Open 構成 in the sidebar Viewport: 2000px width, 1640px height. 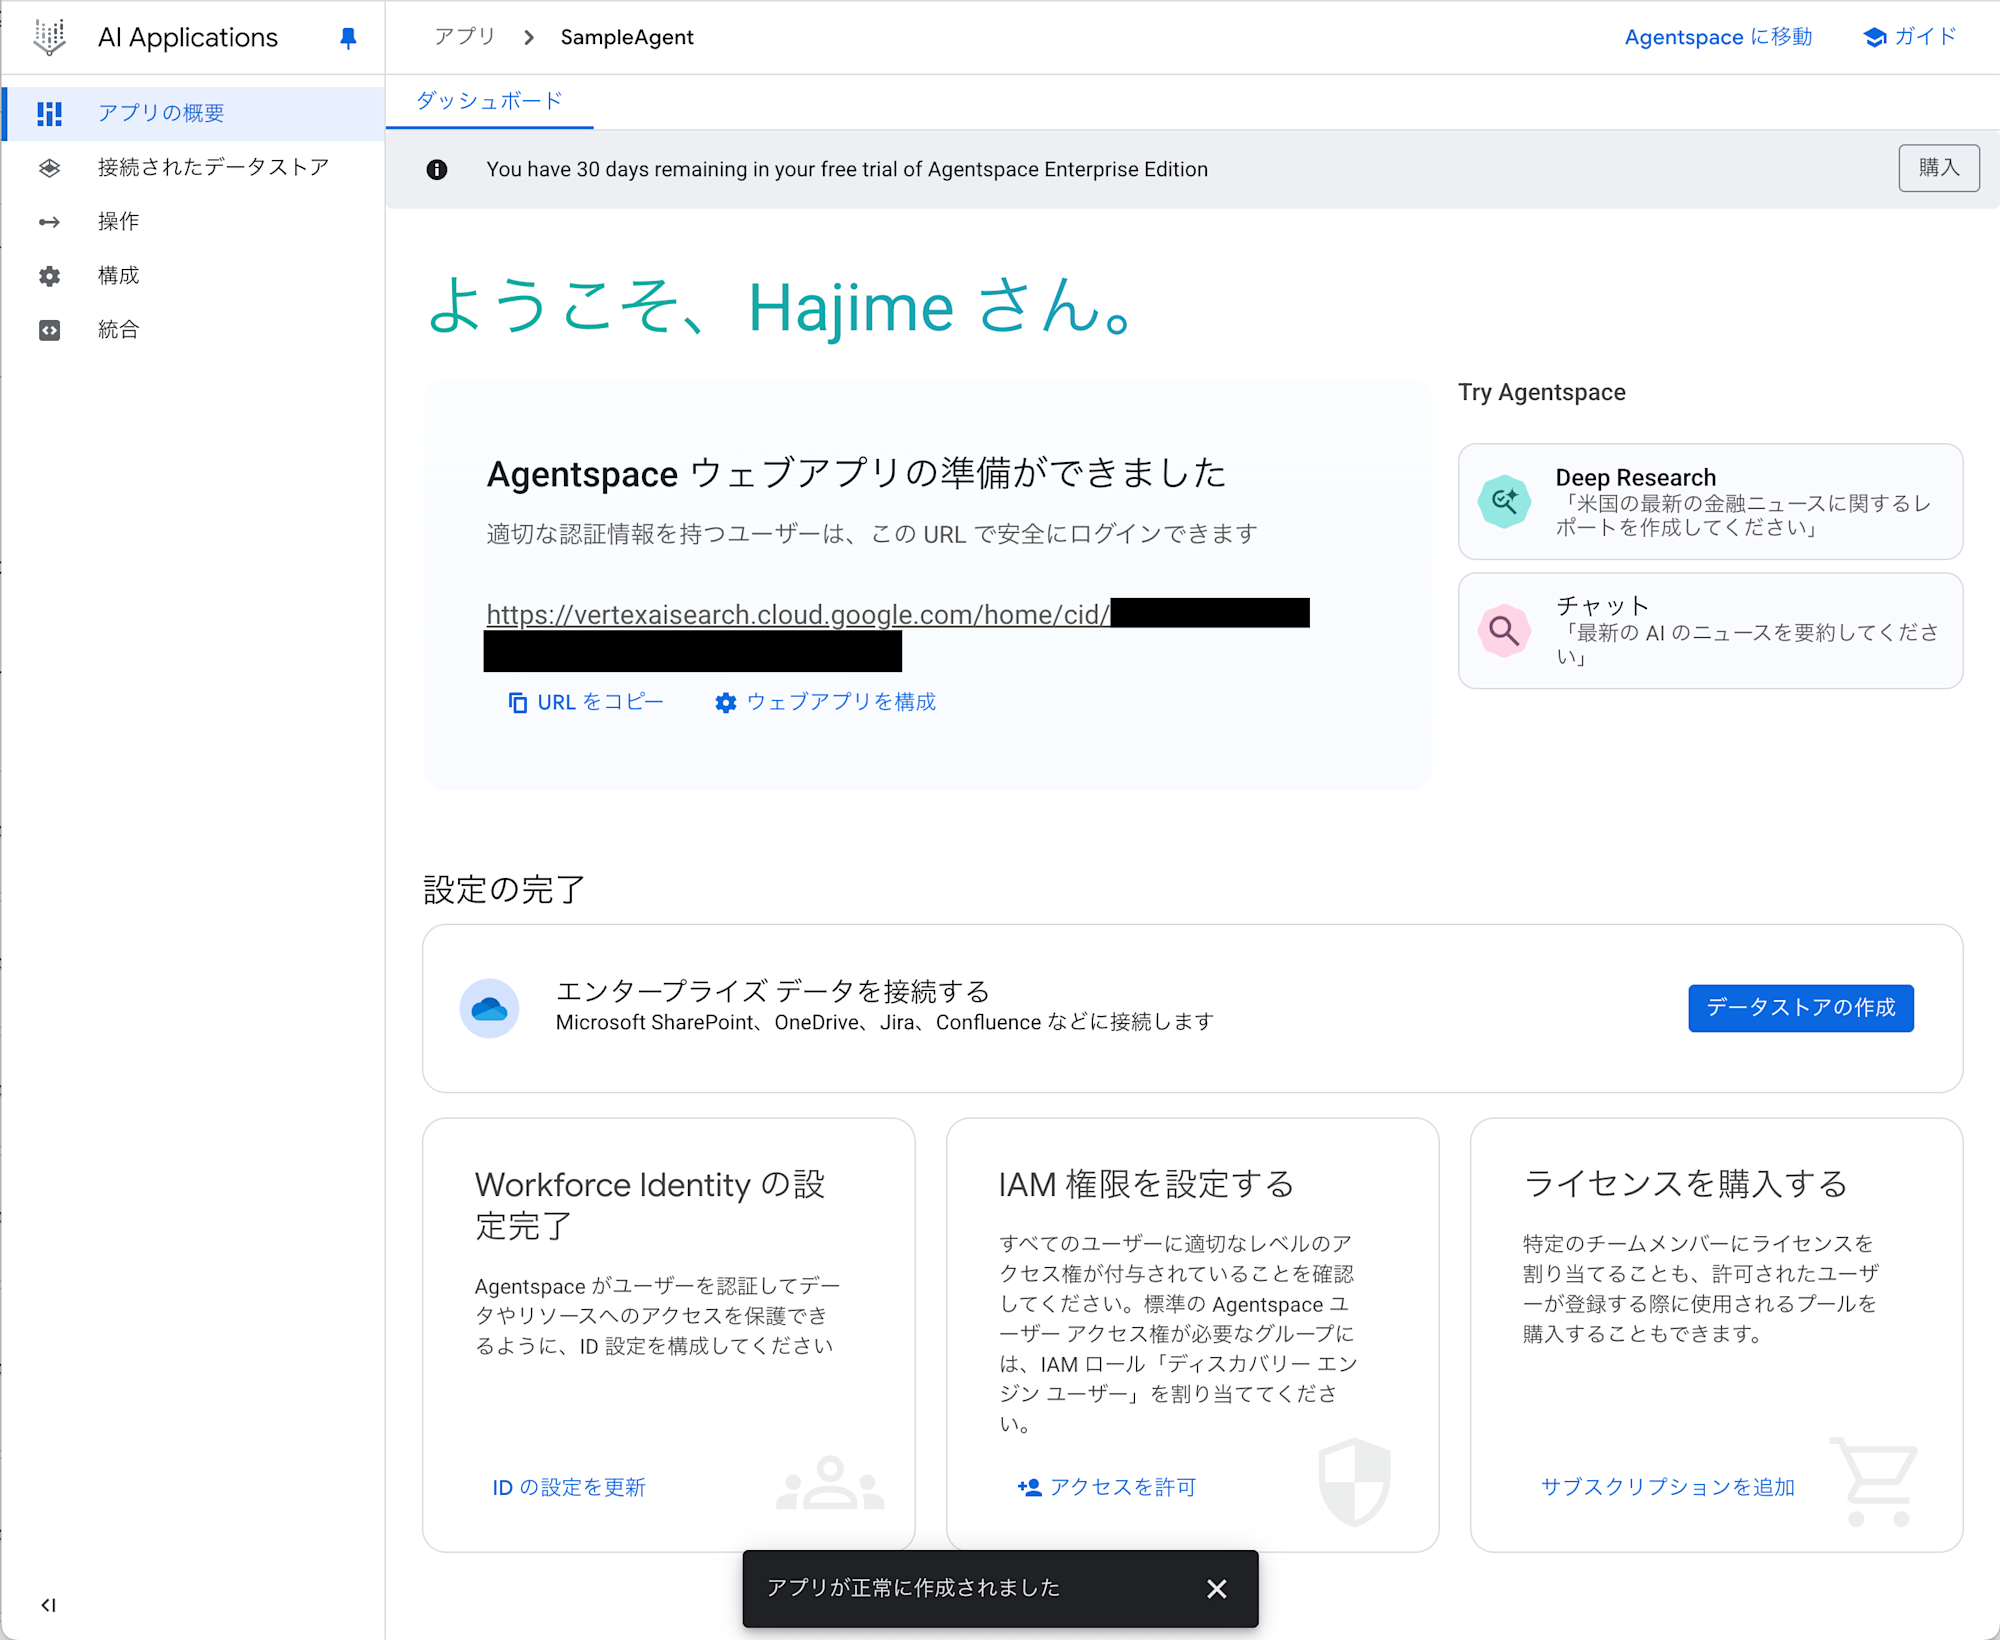pos(194,275)
